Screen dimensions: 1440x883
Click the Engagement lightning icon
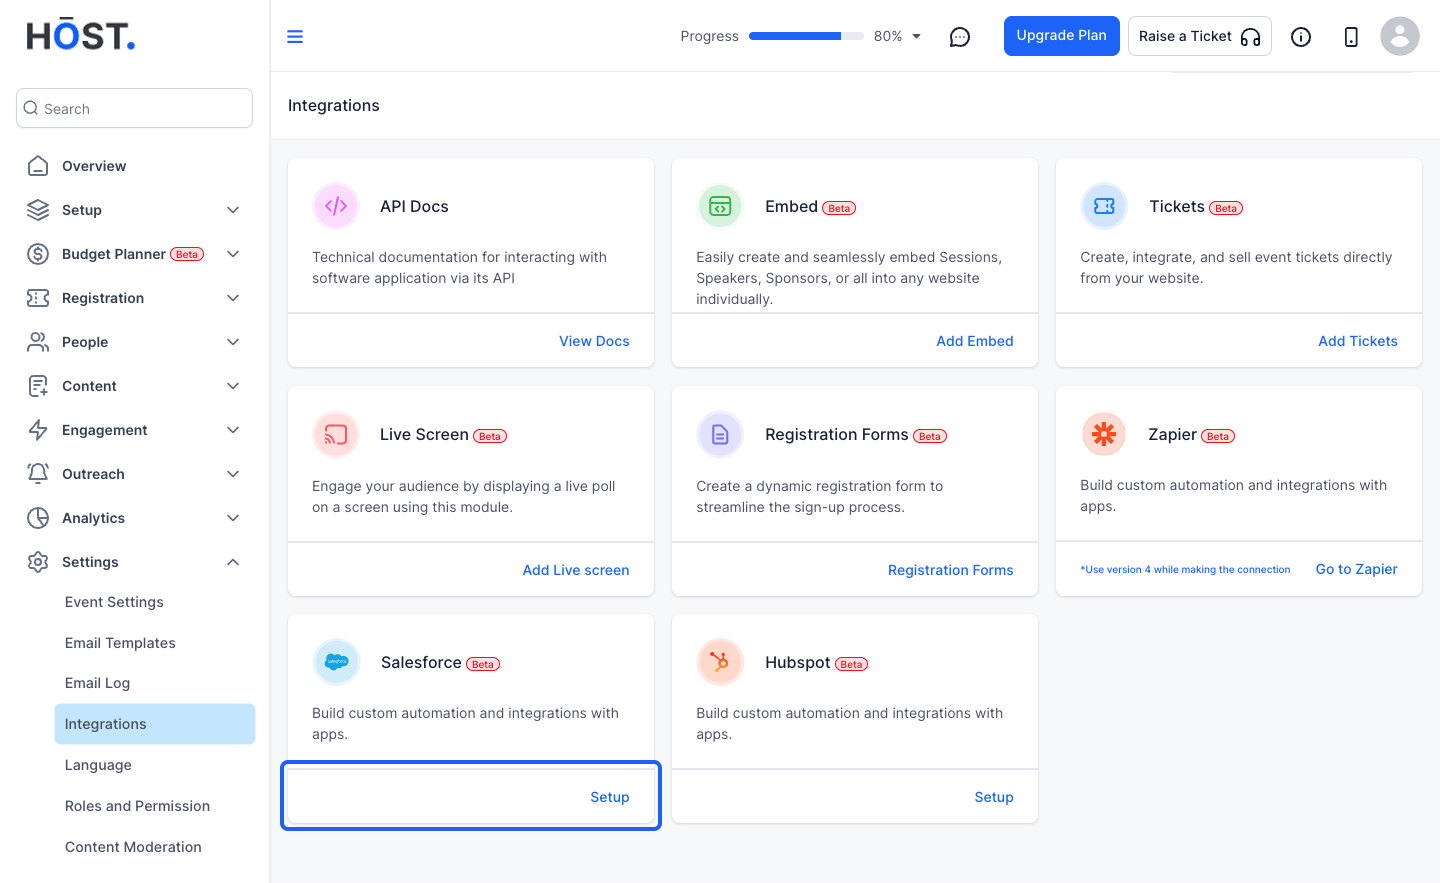38,430
